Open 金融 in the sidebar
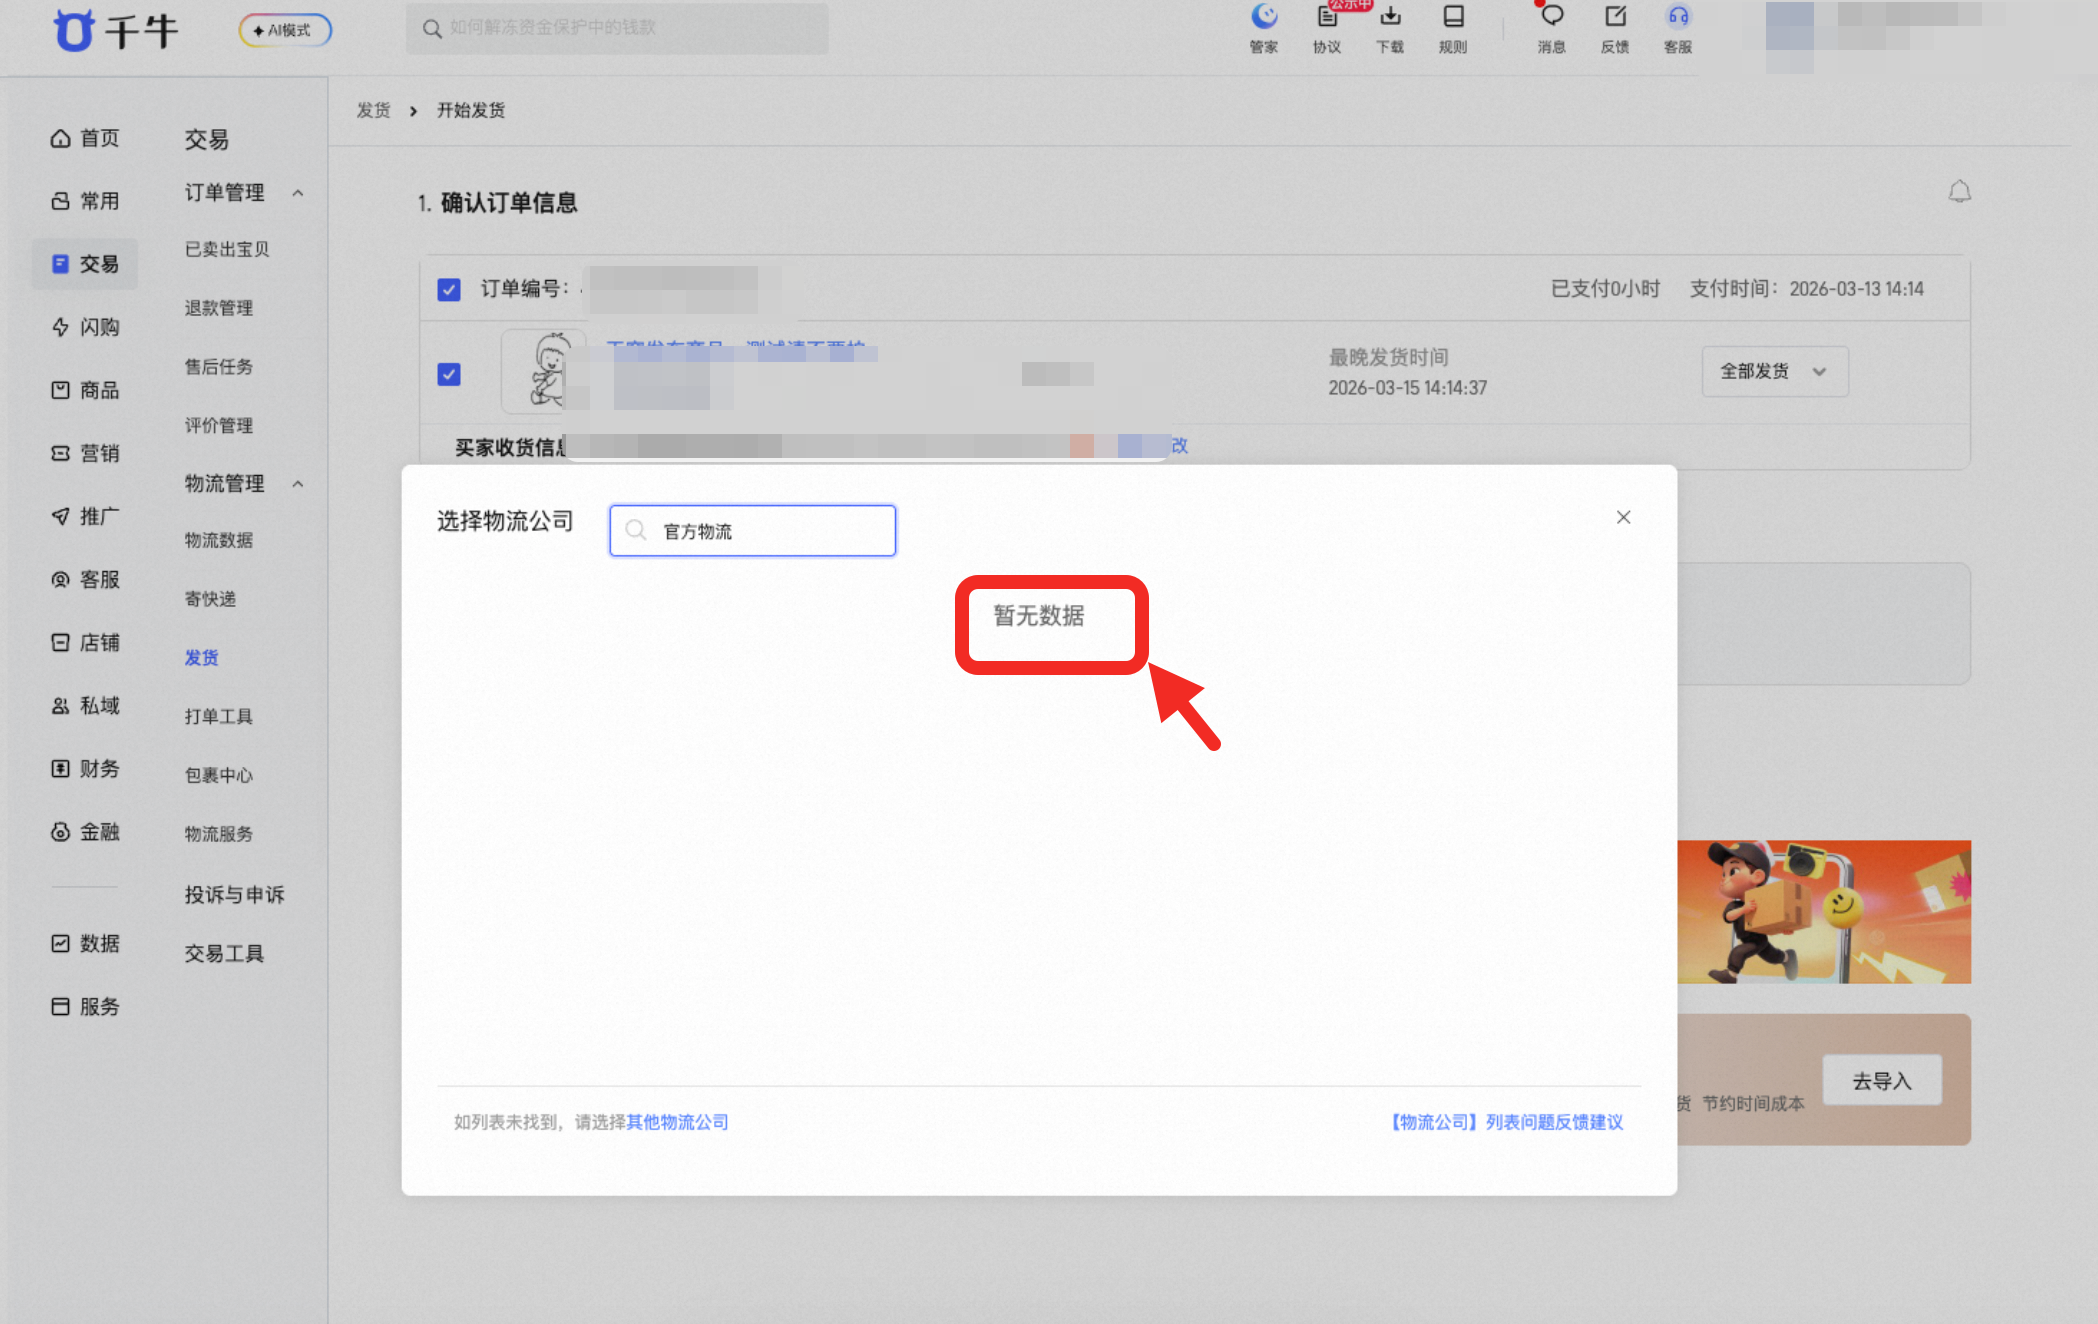The image size is (2098, 1324). coord(85,831)
